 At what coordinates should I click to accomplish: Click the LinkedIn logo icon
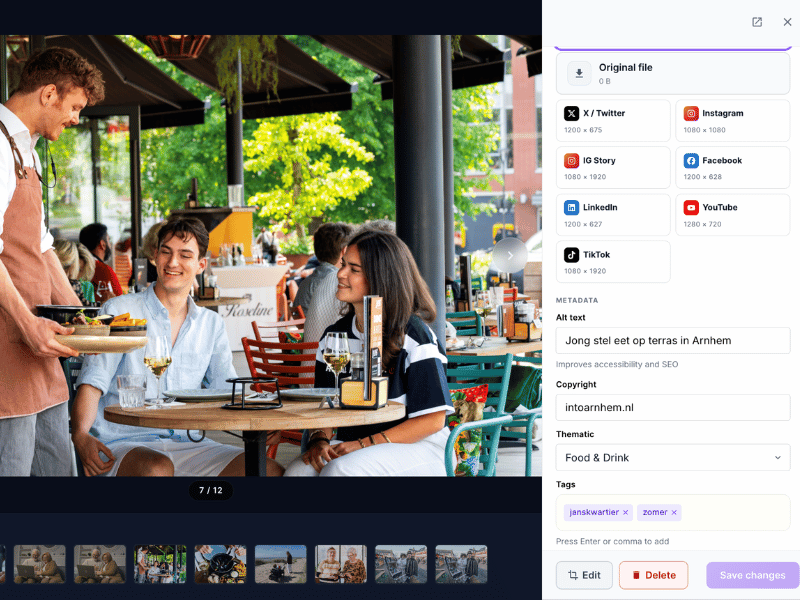coord(571,208)
